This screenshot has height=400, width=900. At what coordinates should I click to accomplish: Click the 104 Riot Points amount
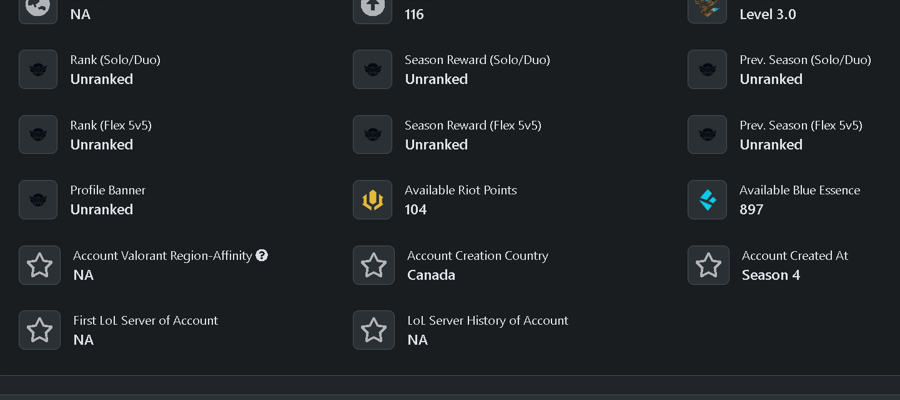[416, 209]
